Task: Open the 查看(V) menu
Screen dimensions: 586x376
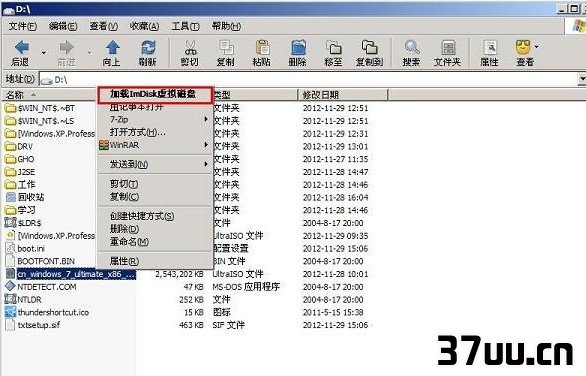Action: 104,26
